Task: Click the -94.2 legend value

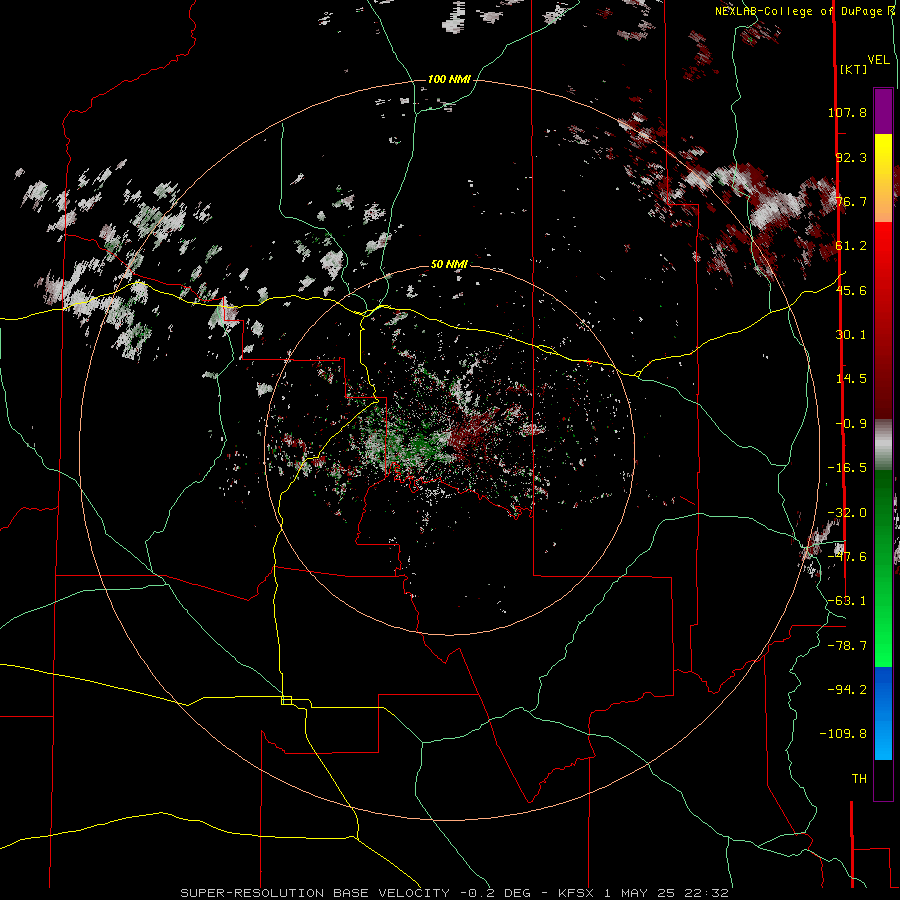Action: coord(847,690)
